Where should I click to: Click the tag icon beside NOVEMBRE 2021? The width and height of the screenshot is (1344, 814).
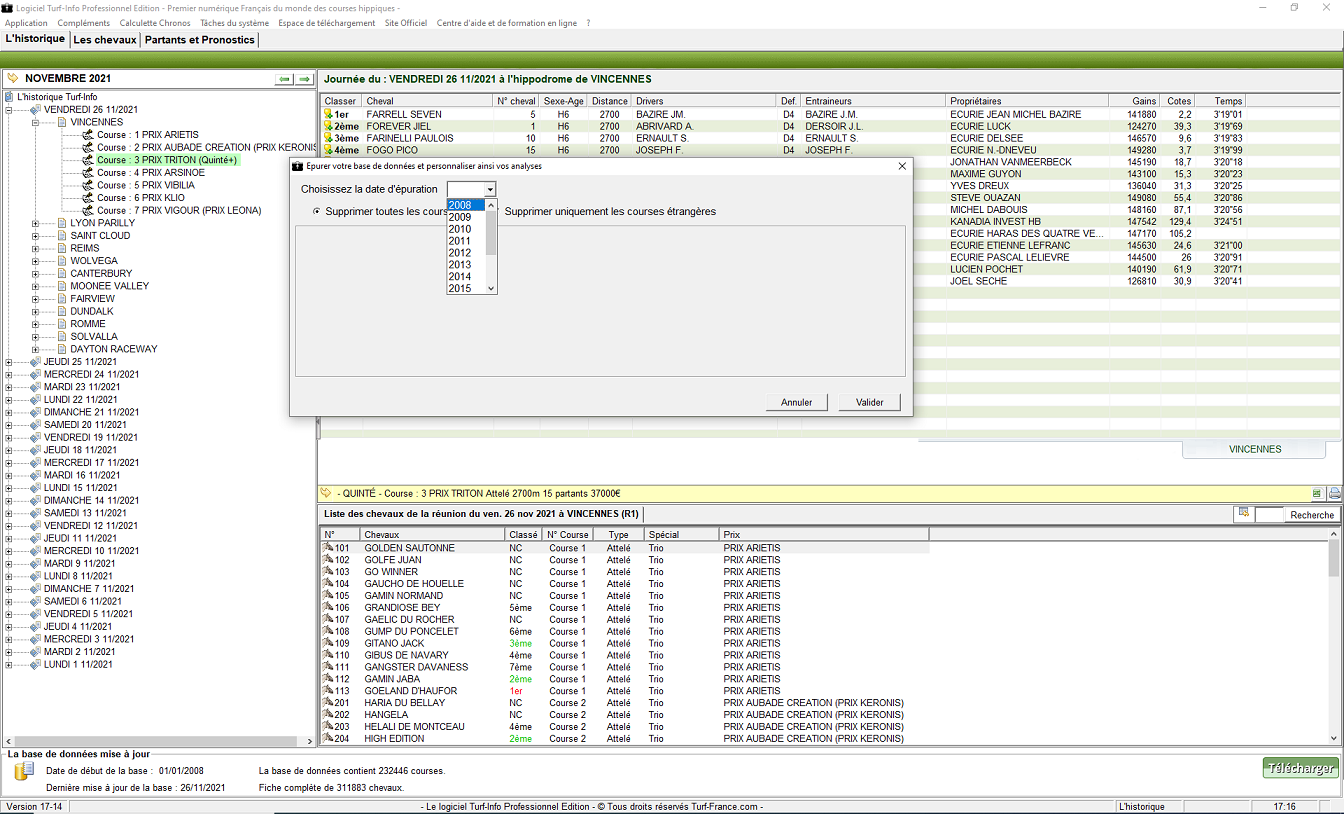(13, 78)
